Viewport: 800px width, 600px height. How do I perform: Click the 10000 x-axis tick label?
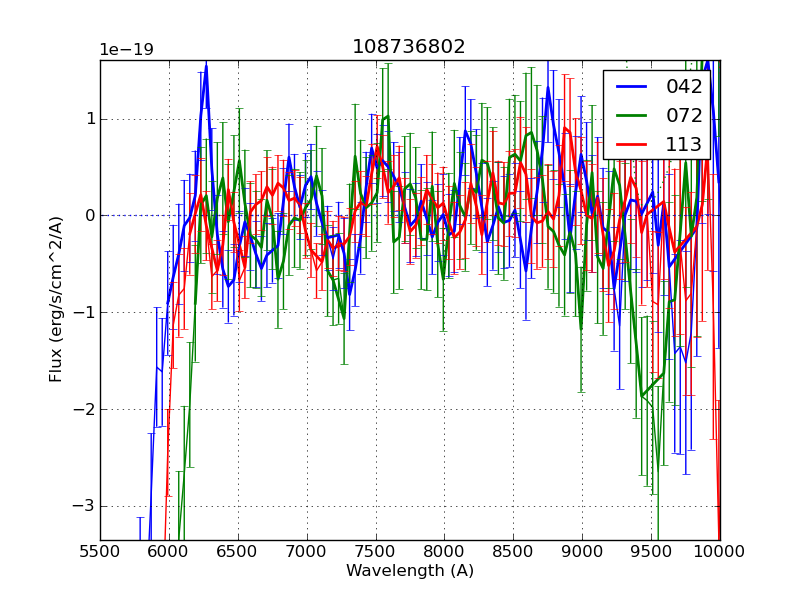coord(720,551)
